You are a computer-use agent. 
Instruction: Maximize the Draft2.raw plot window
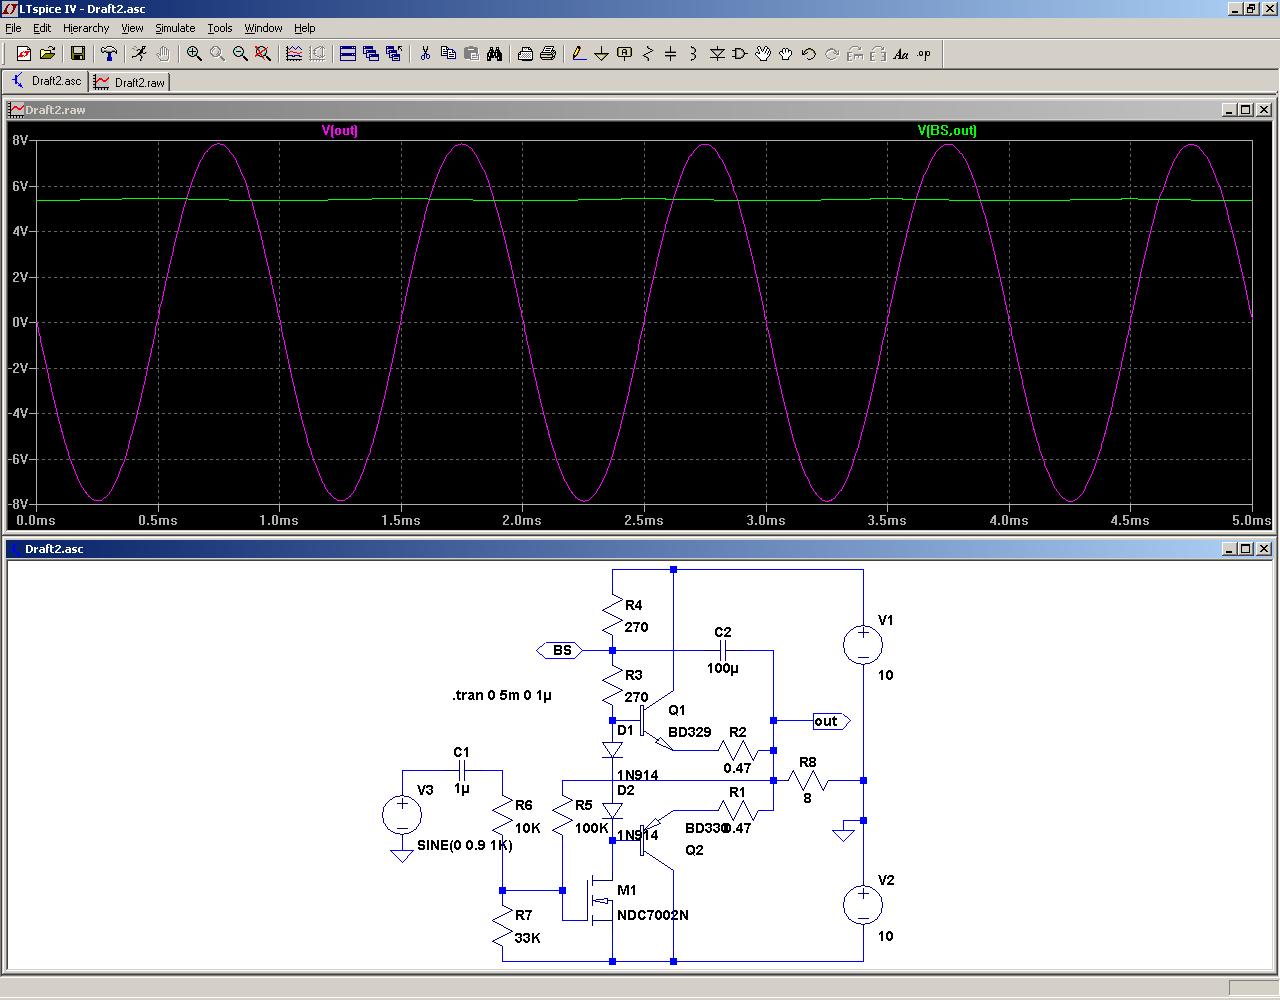pos(1246,110)
